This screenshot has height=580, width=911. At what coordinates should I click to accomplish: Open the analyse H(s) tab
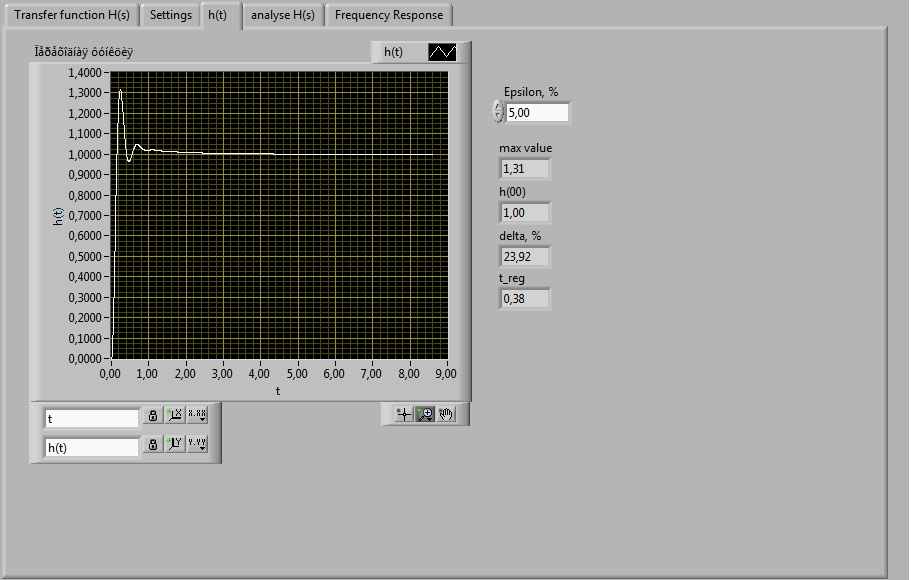[x=283, y=15]
